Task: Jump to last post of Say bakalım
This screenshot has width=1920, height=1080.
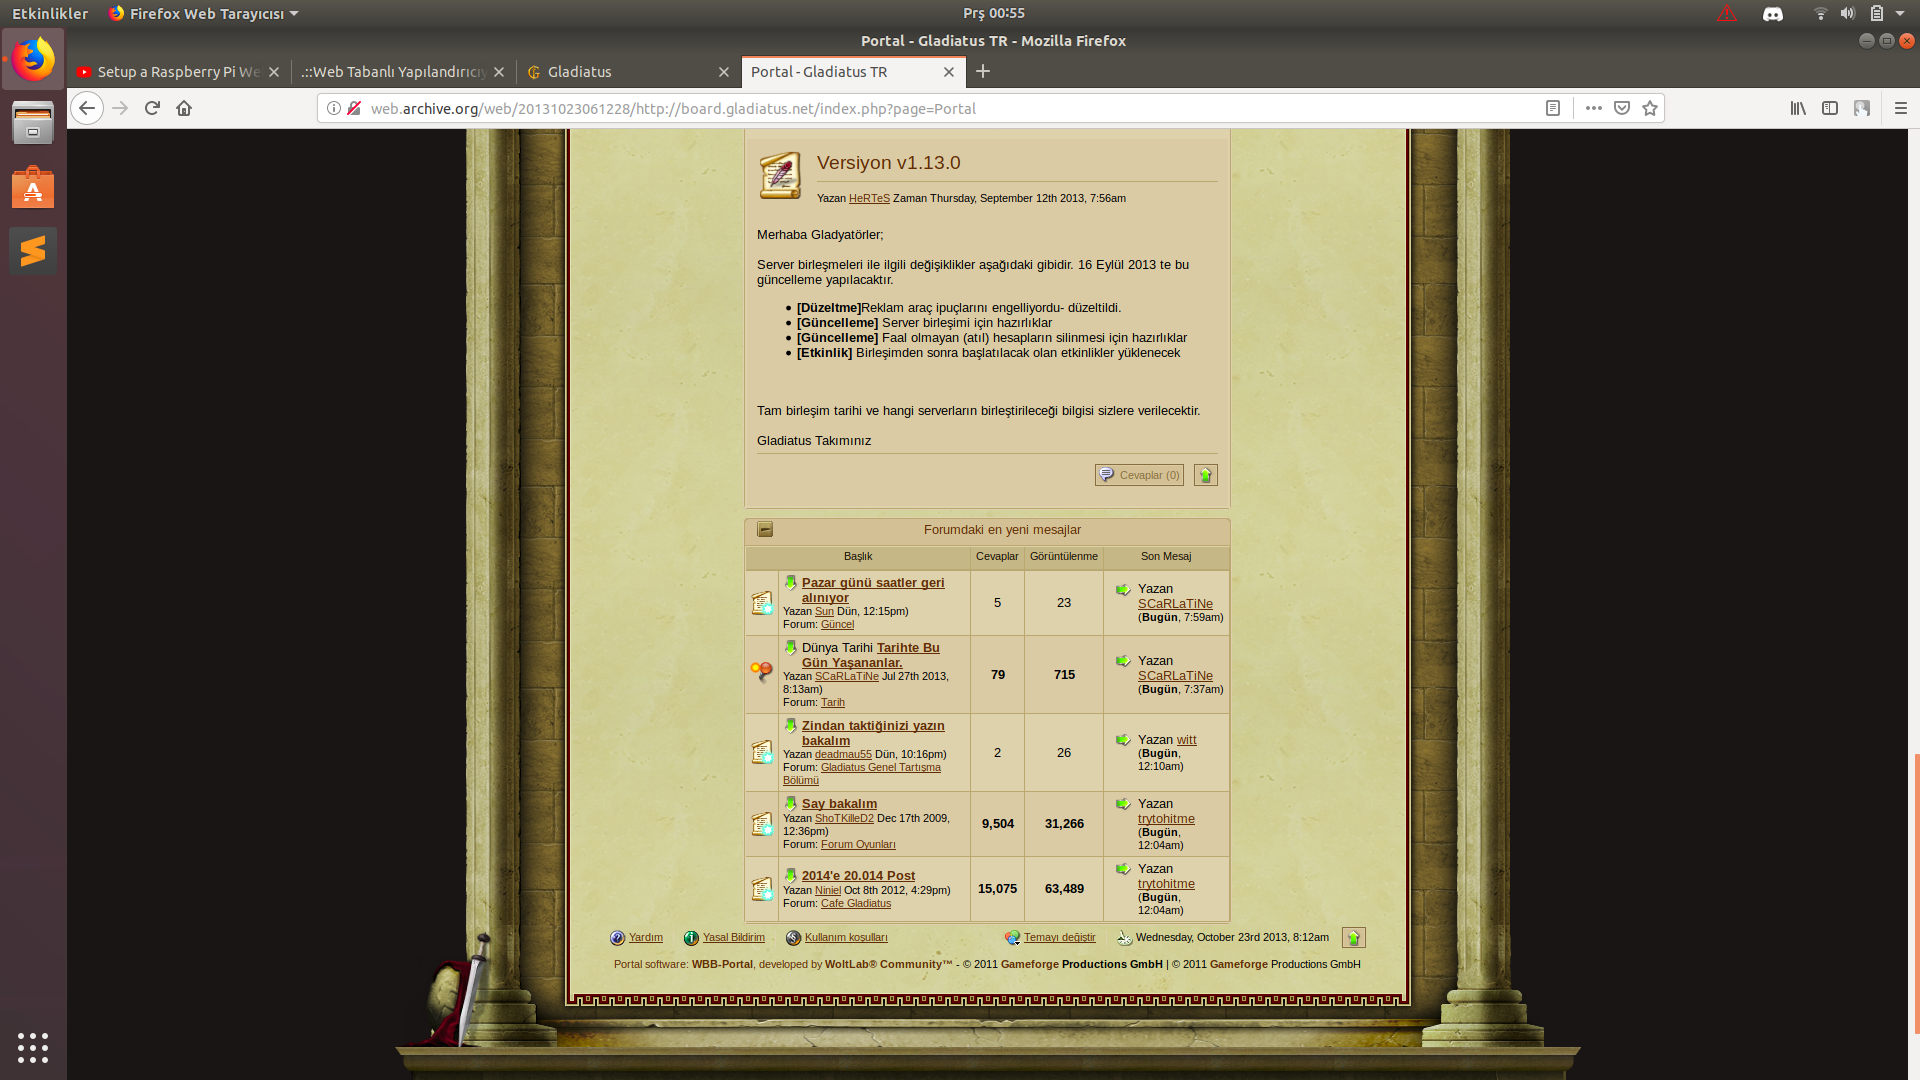Action: point(1123,804)
